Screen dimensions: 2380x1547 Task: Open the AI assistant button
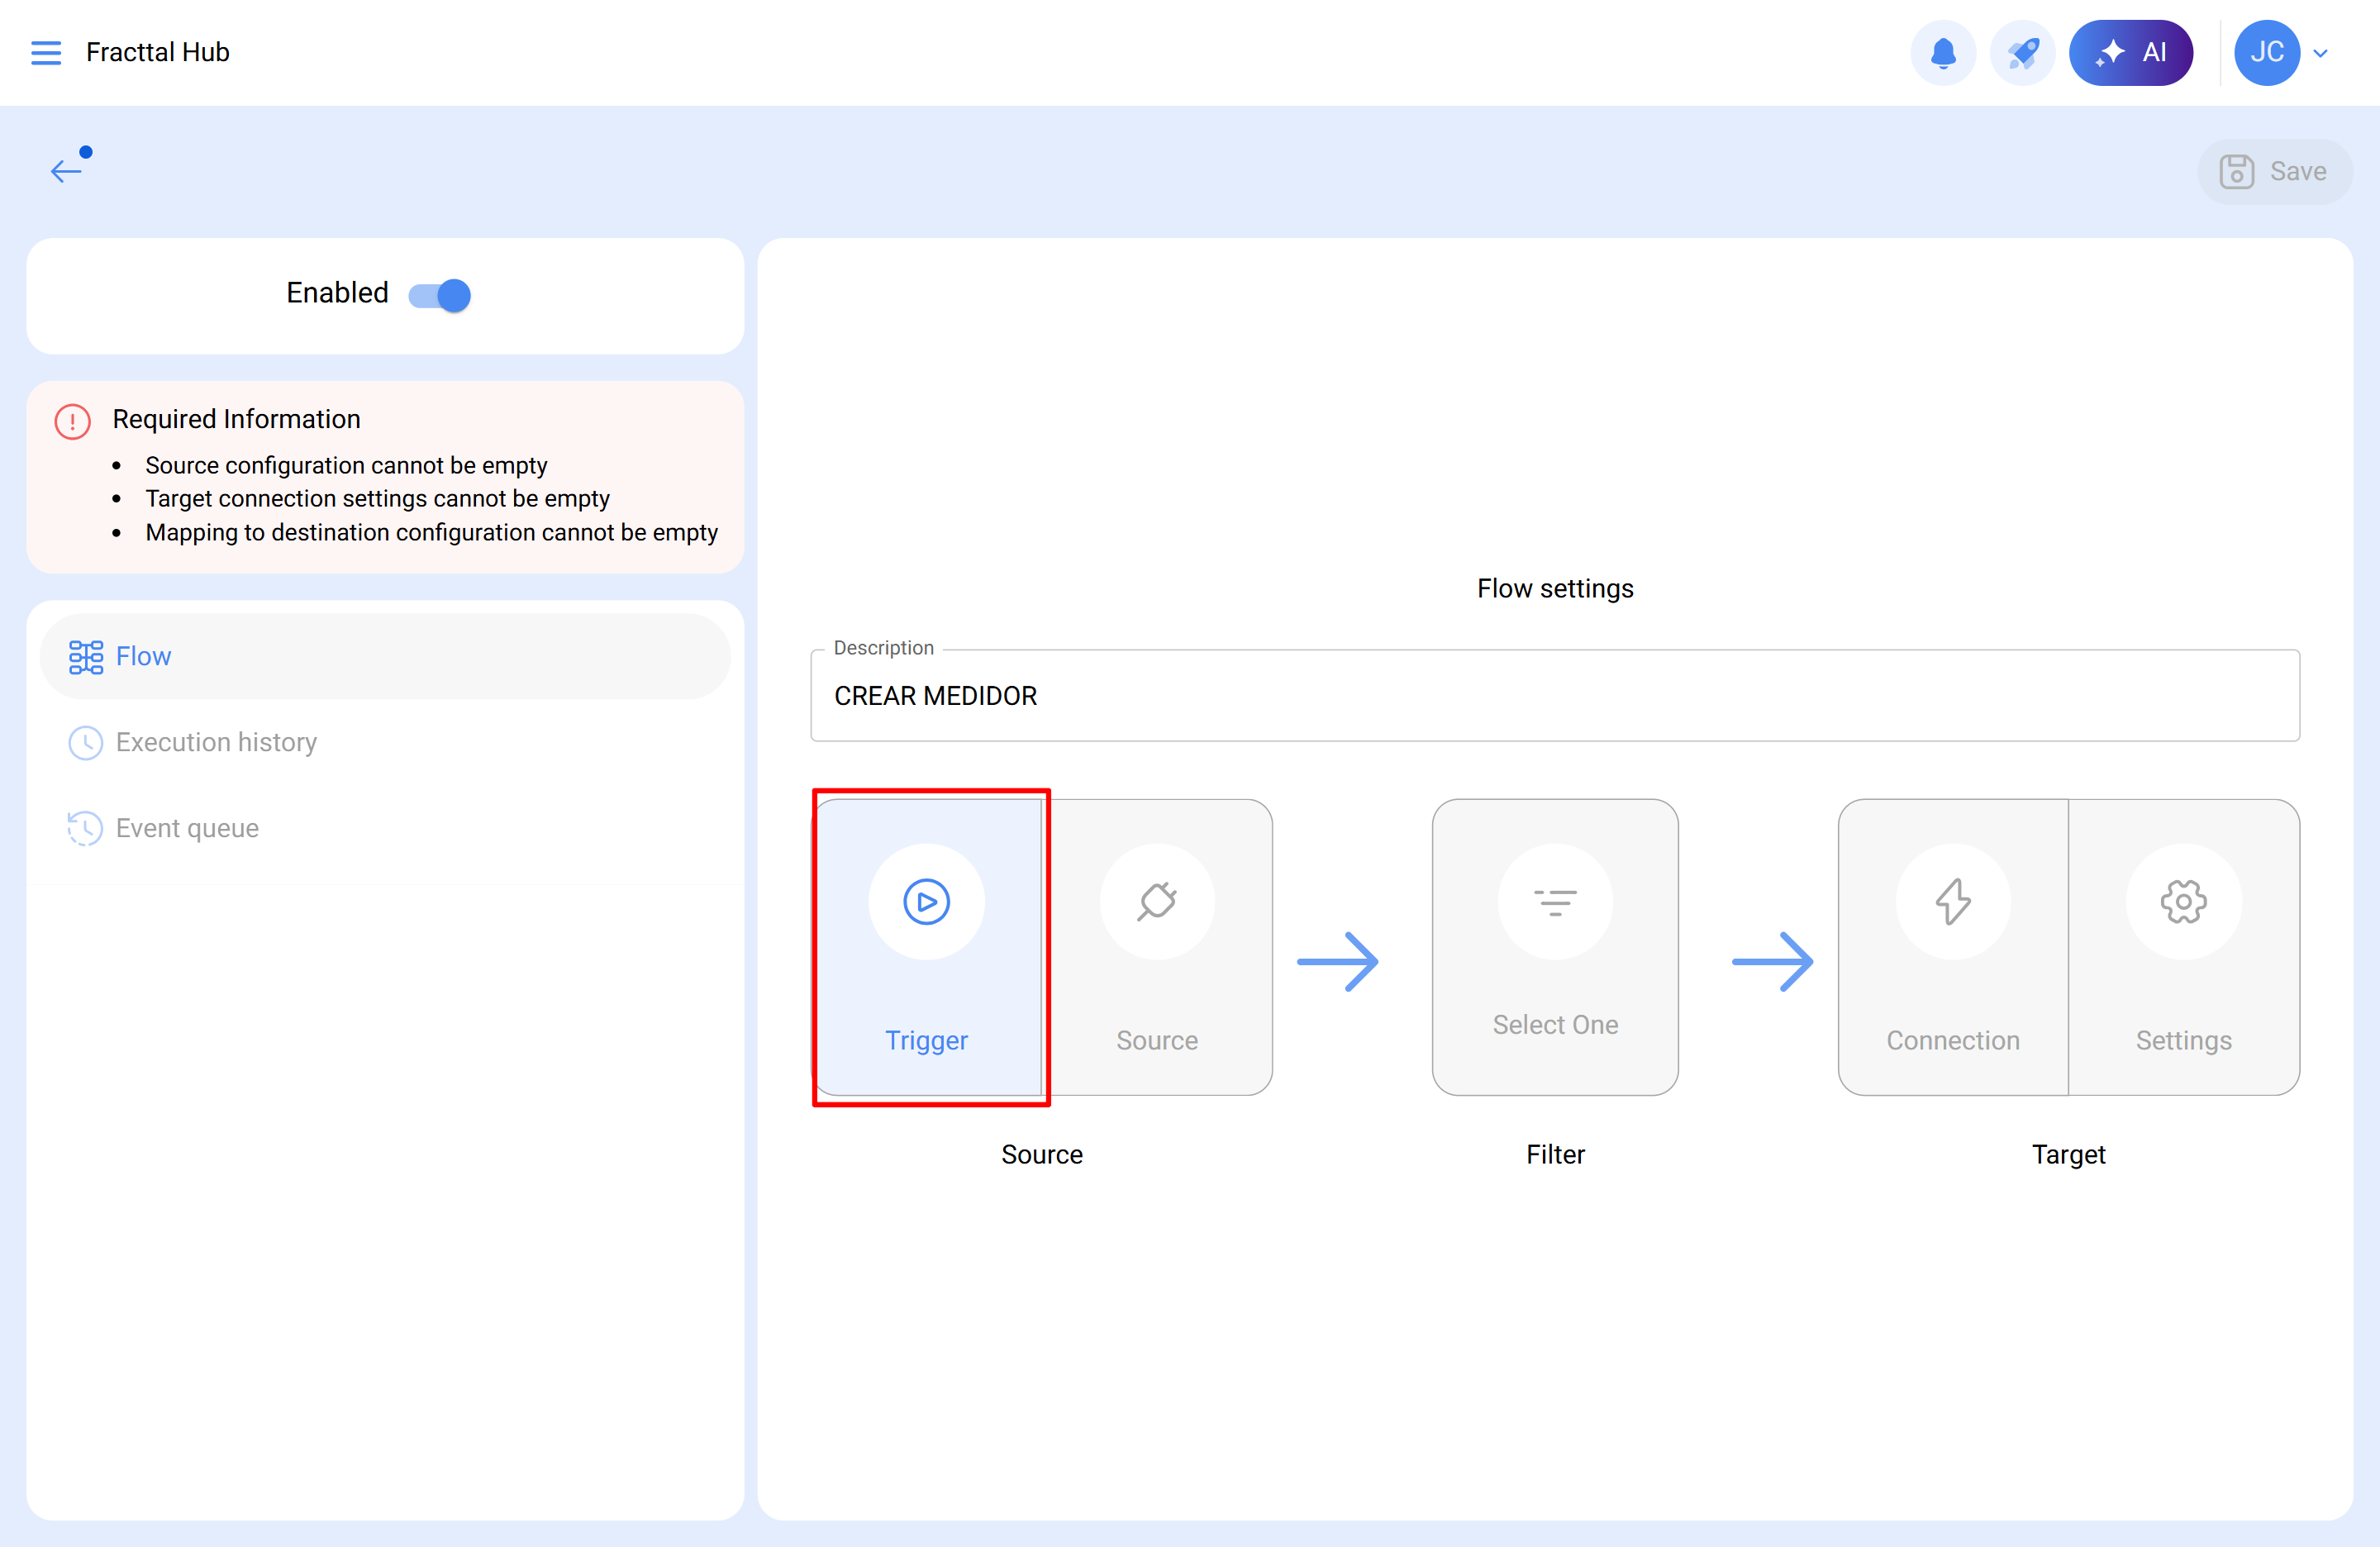(2131, 52)
